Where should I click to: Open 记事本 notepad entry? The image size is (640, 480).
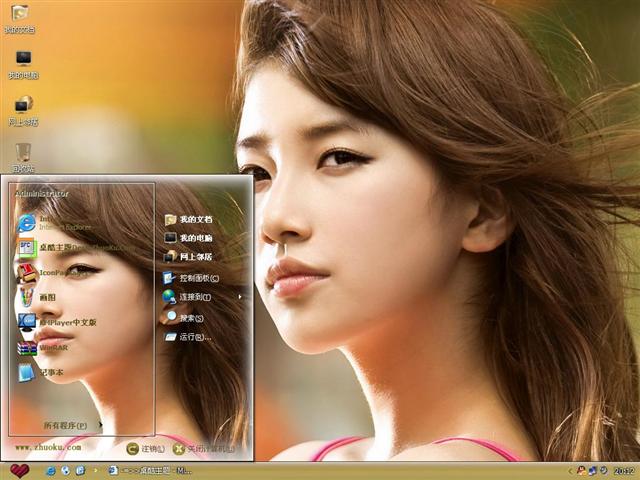[x=41, y=372]
